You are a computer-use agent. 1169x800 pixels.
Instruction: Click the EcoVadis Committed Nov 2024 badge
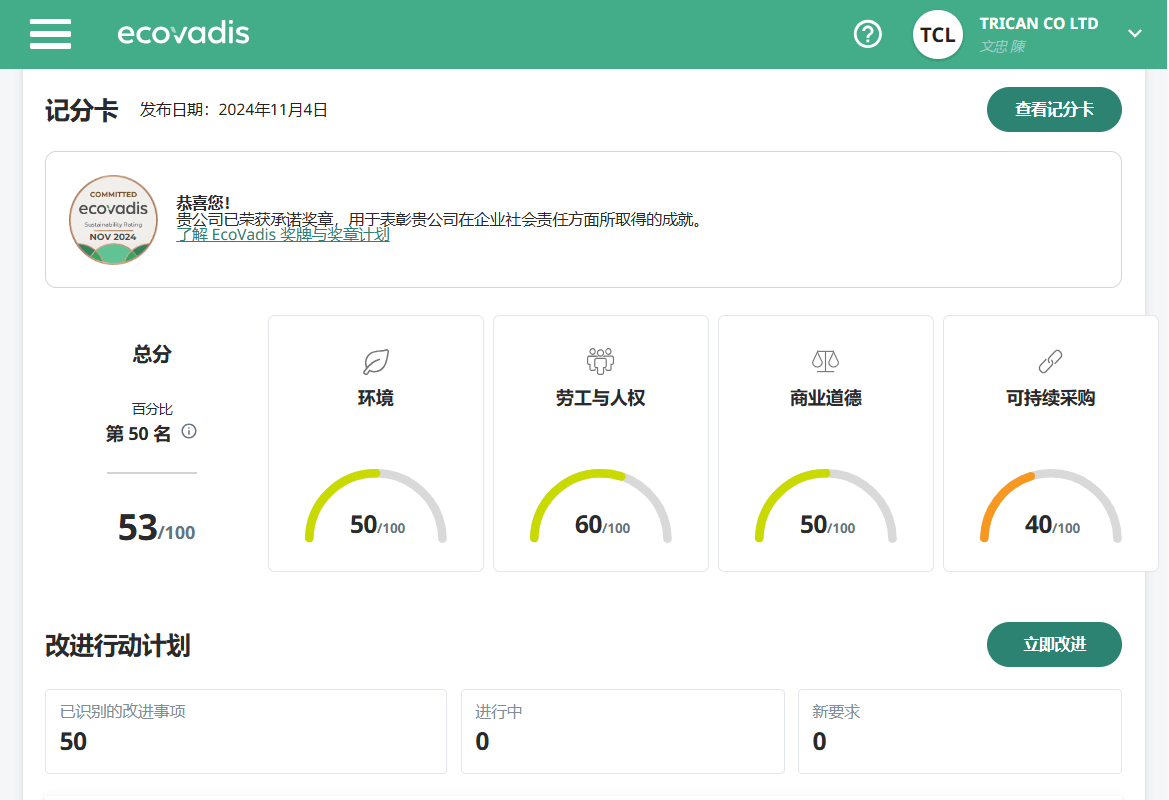[113, 220]
